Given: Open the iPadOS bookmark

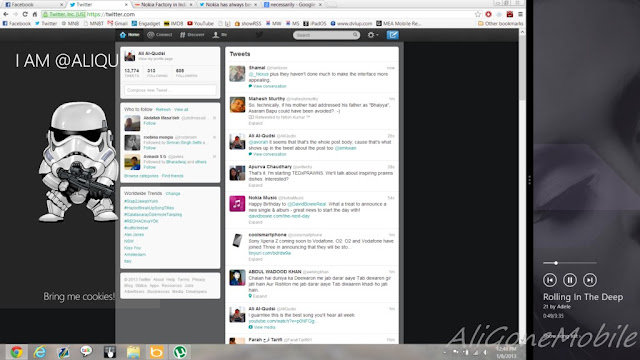Looking at the screenshot, I should click(315, 24).
